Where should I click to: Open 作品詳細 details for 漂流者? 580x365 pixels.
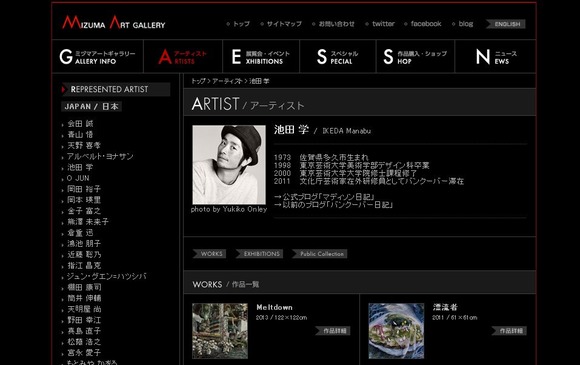(x=509, y=331)
